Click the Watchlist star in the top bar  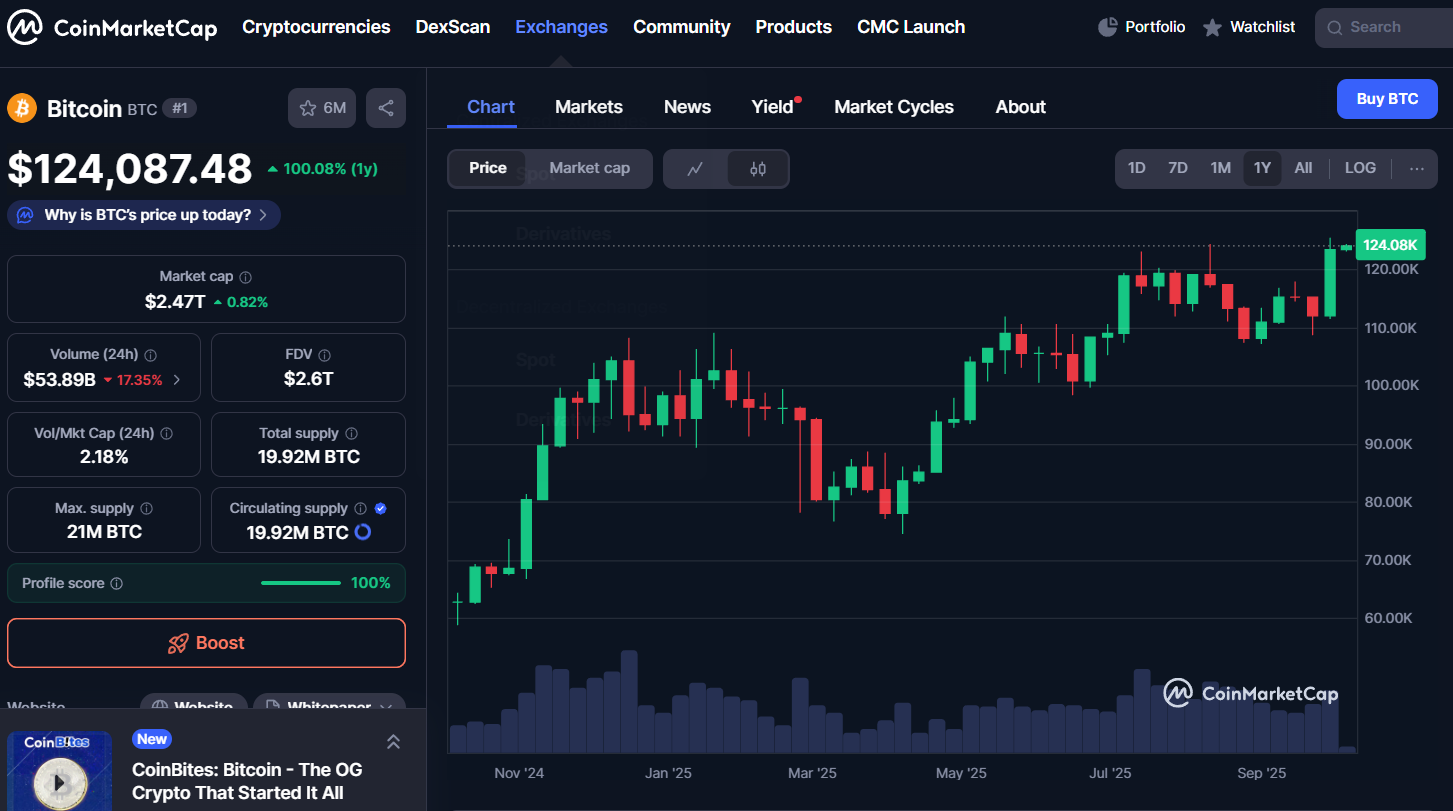coord(1213,27)
